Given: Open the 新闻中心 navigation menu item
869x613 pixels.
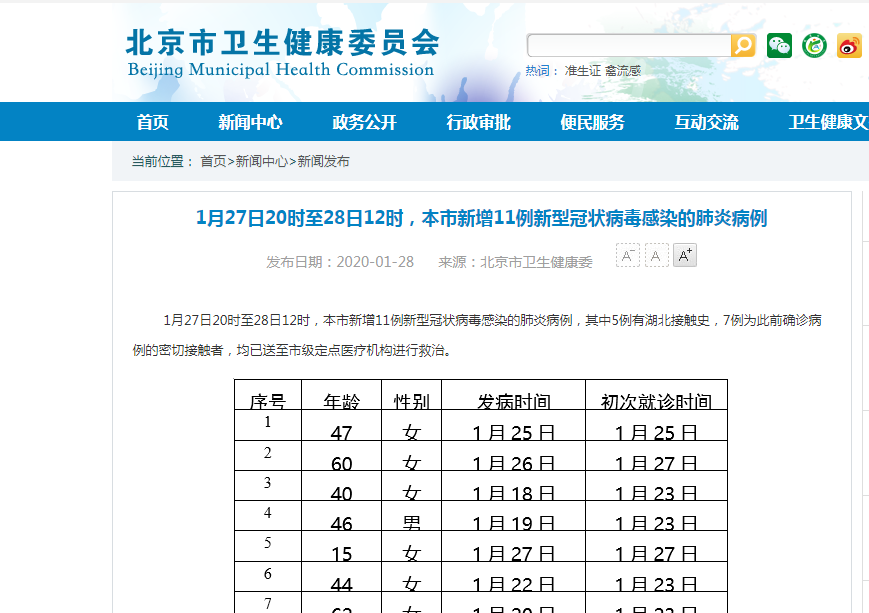Looking at the screenshot, I should (250, 122).
